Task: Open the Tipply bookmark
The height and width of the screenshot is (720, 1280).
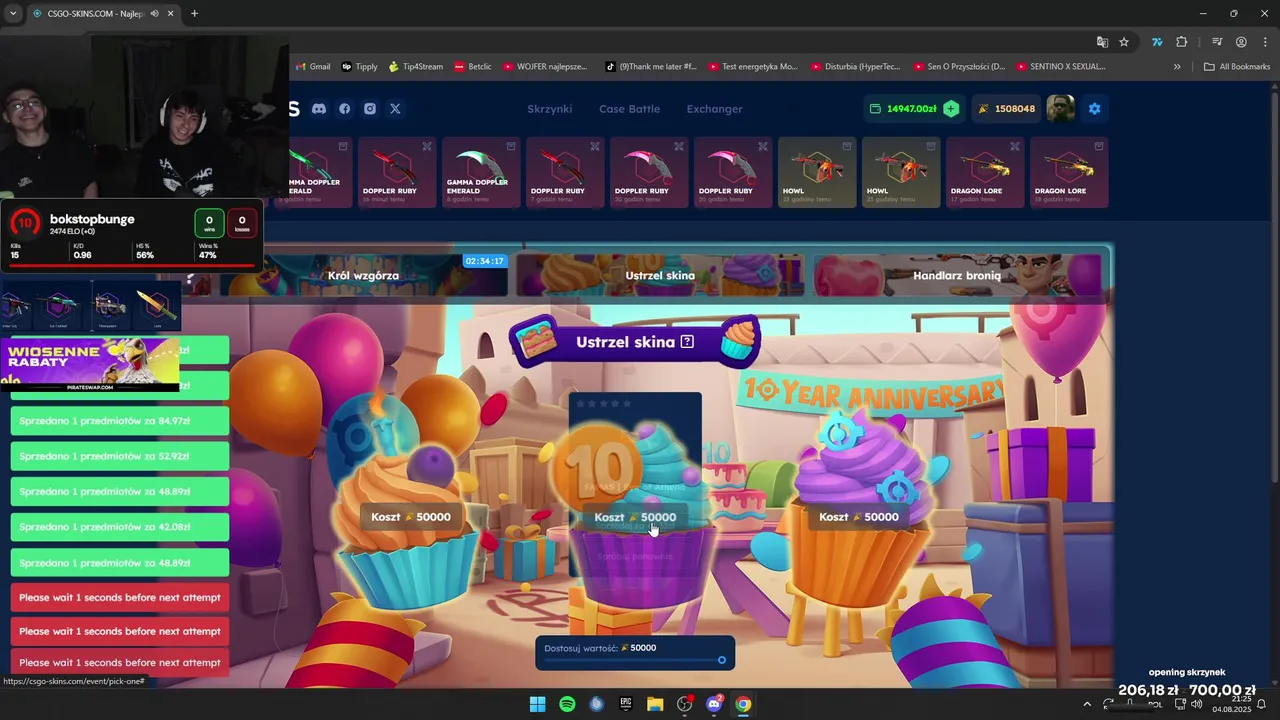Action: pos(360,67)
